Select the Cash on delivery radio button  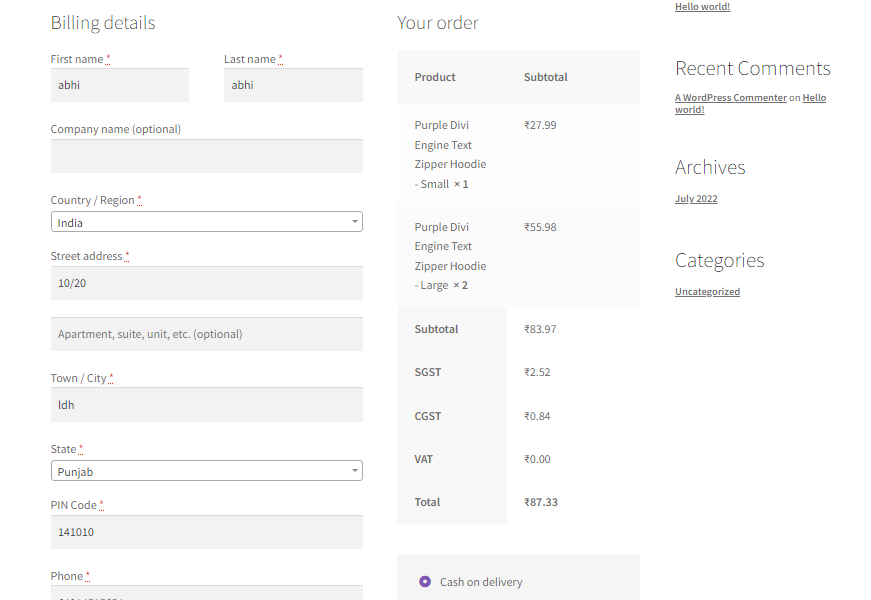tap(425, 581)
